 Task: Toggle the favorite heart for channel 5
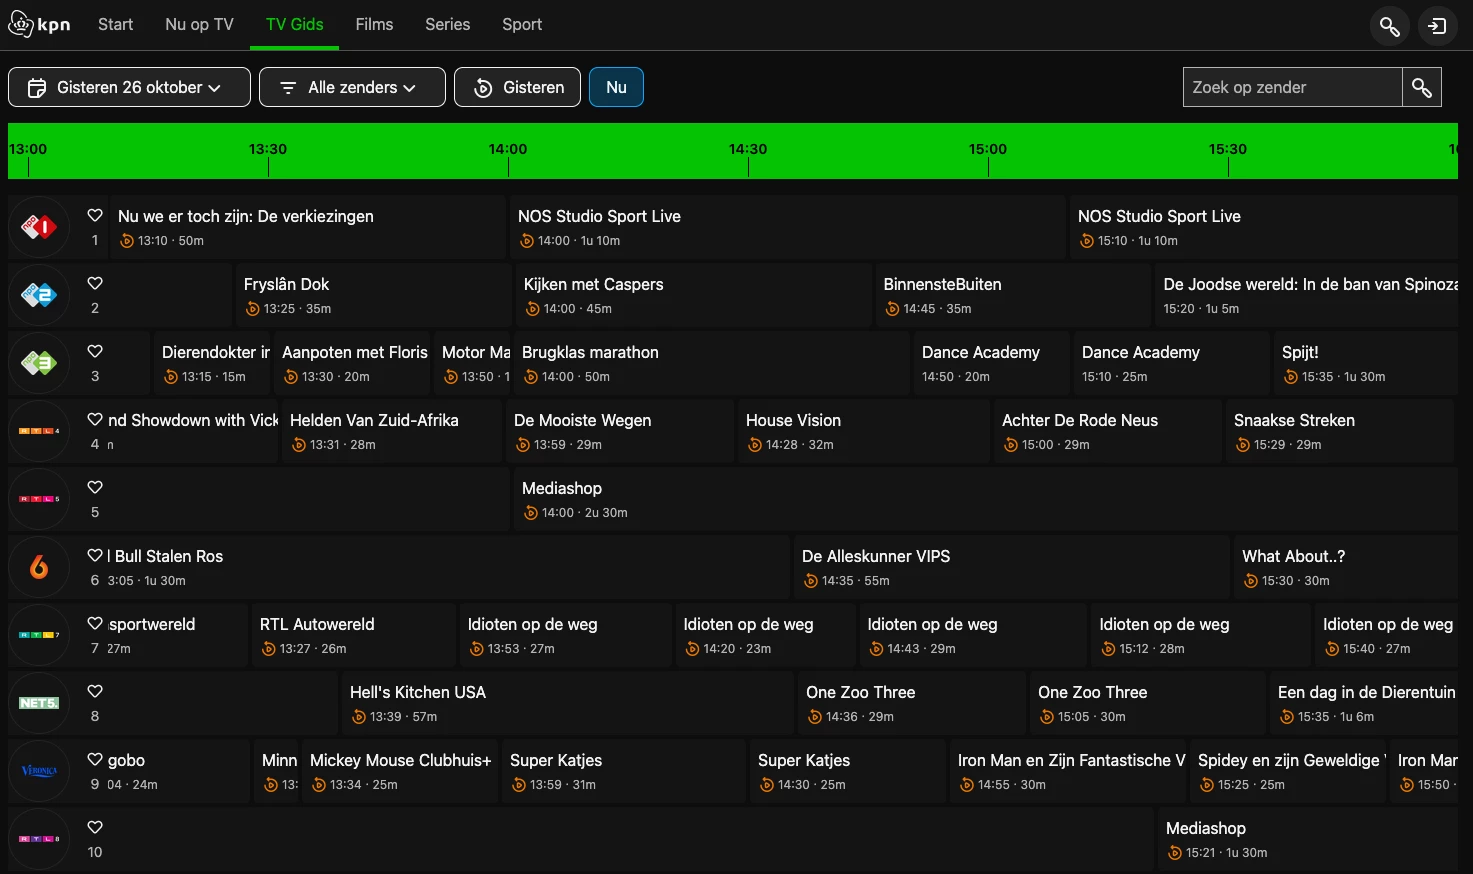[95, 488]
